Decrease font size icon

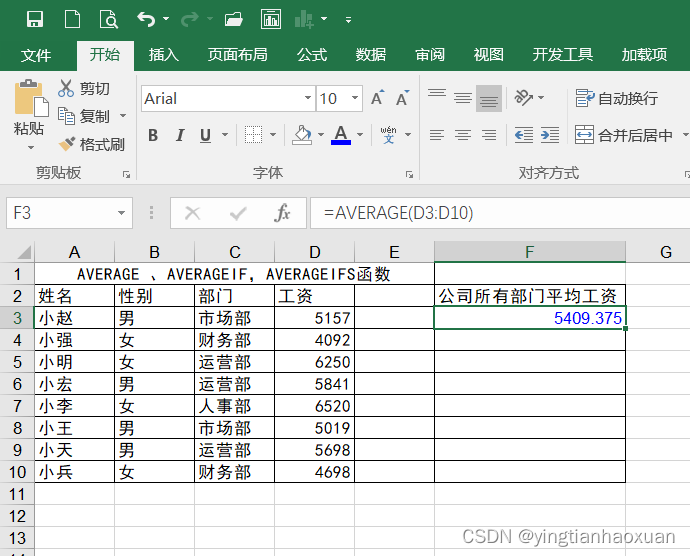pos(402,98)
